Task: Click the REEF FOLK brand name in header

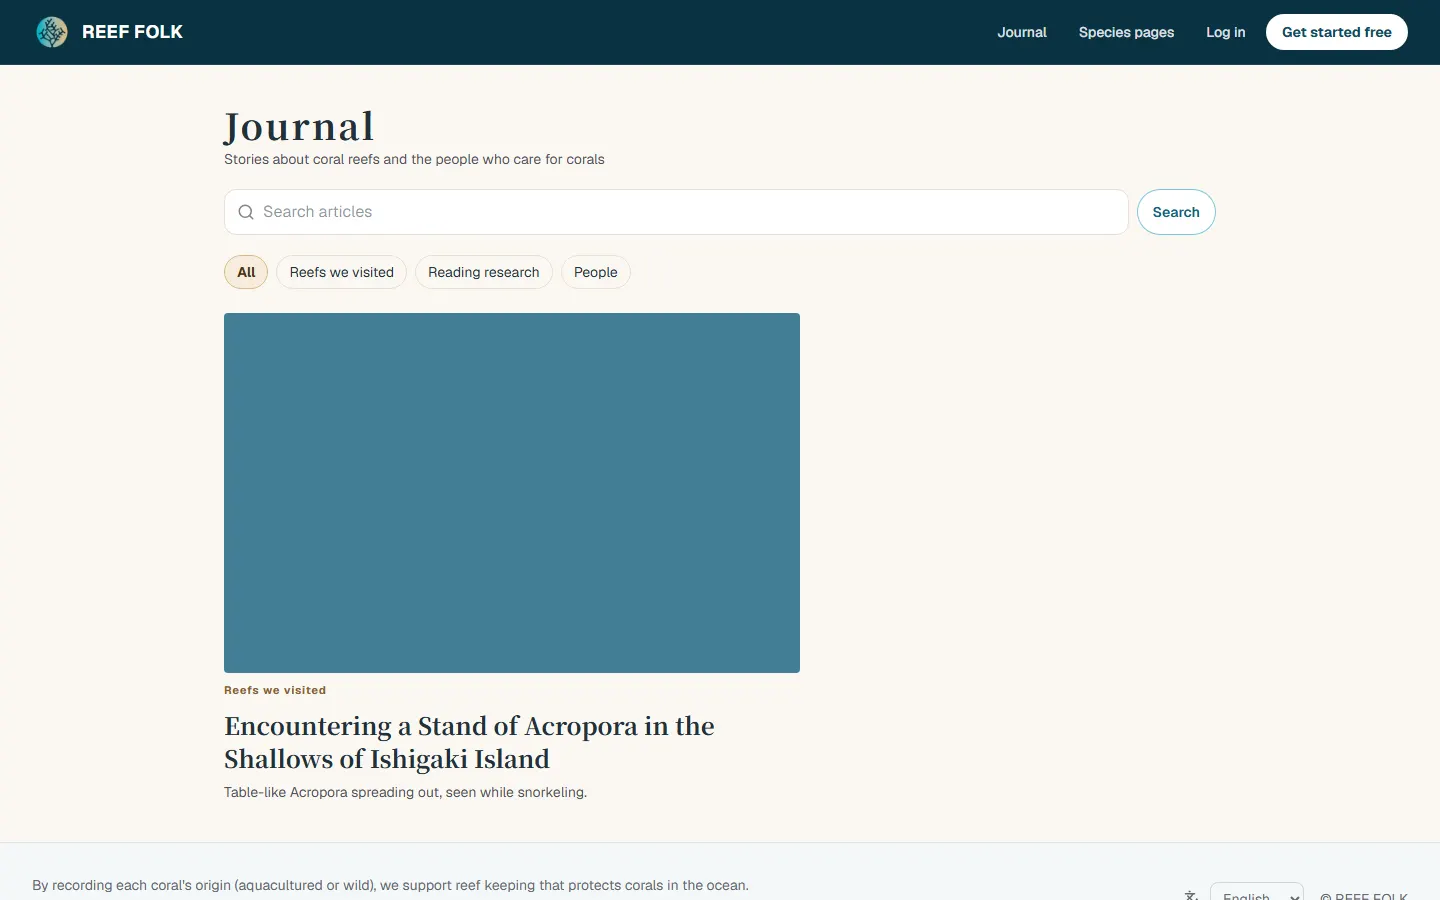Action: [x=132, y=32]
